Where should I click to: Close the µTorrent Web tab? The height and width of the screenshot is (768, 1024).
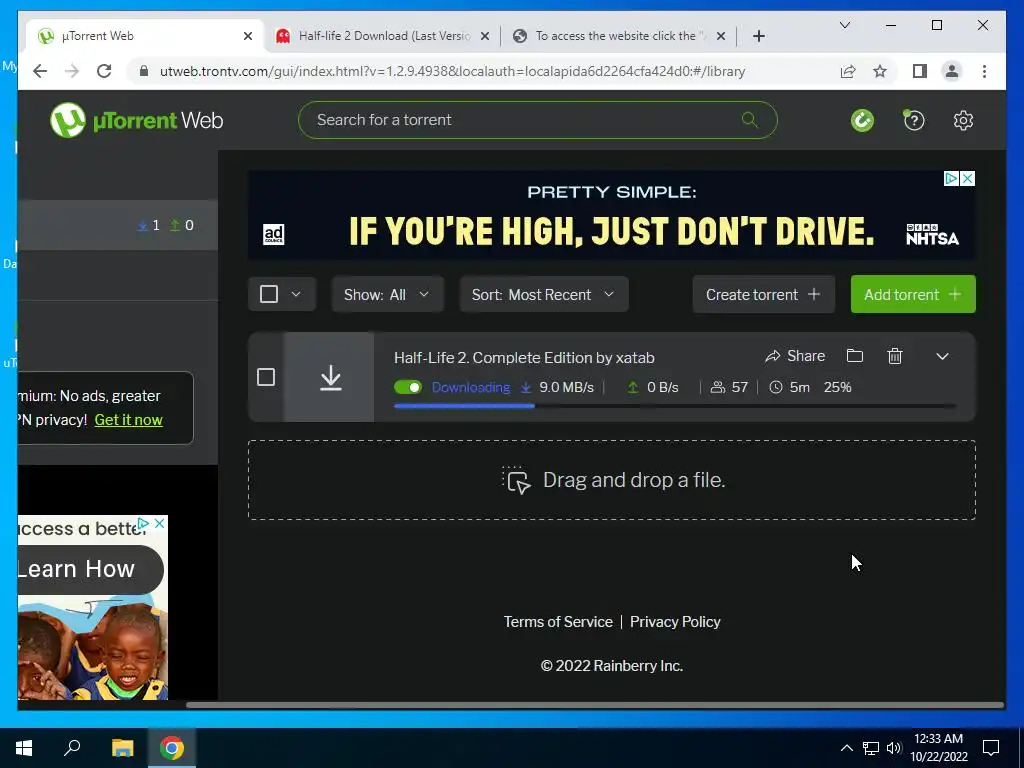tap(248, 36)
